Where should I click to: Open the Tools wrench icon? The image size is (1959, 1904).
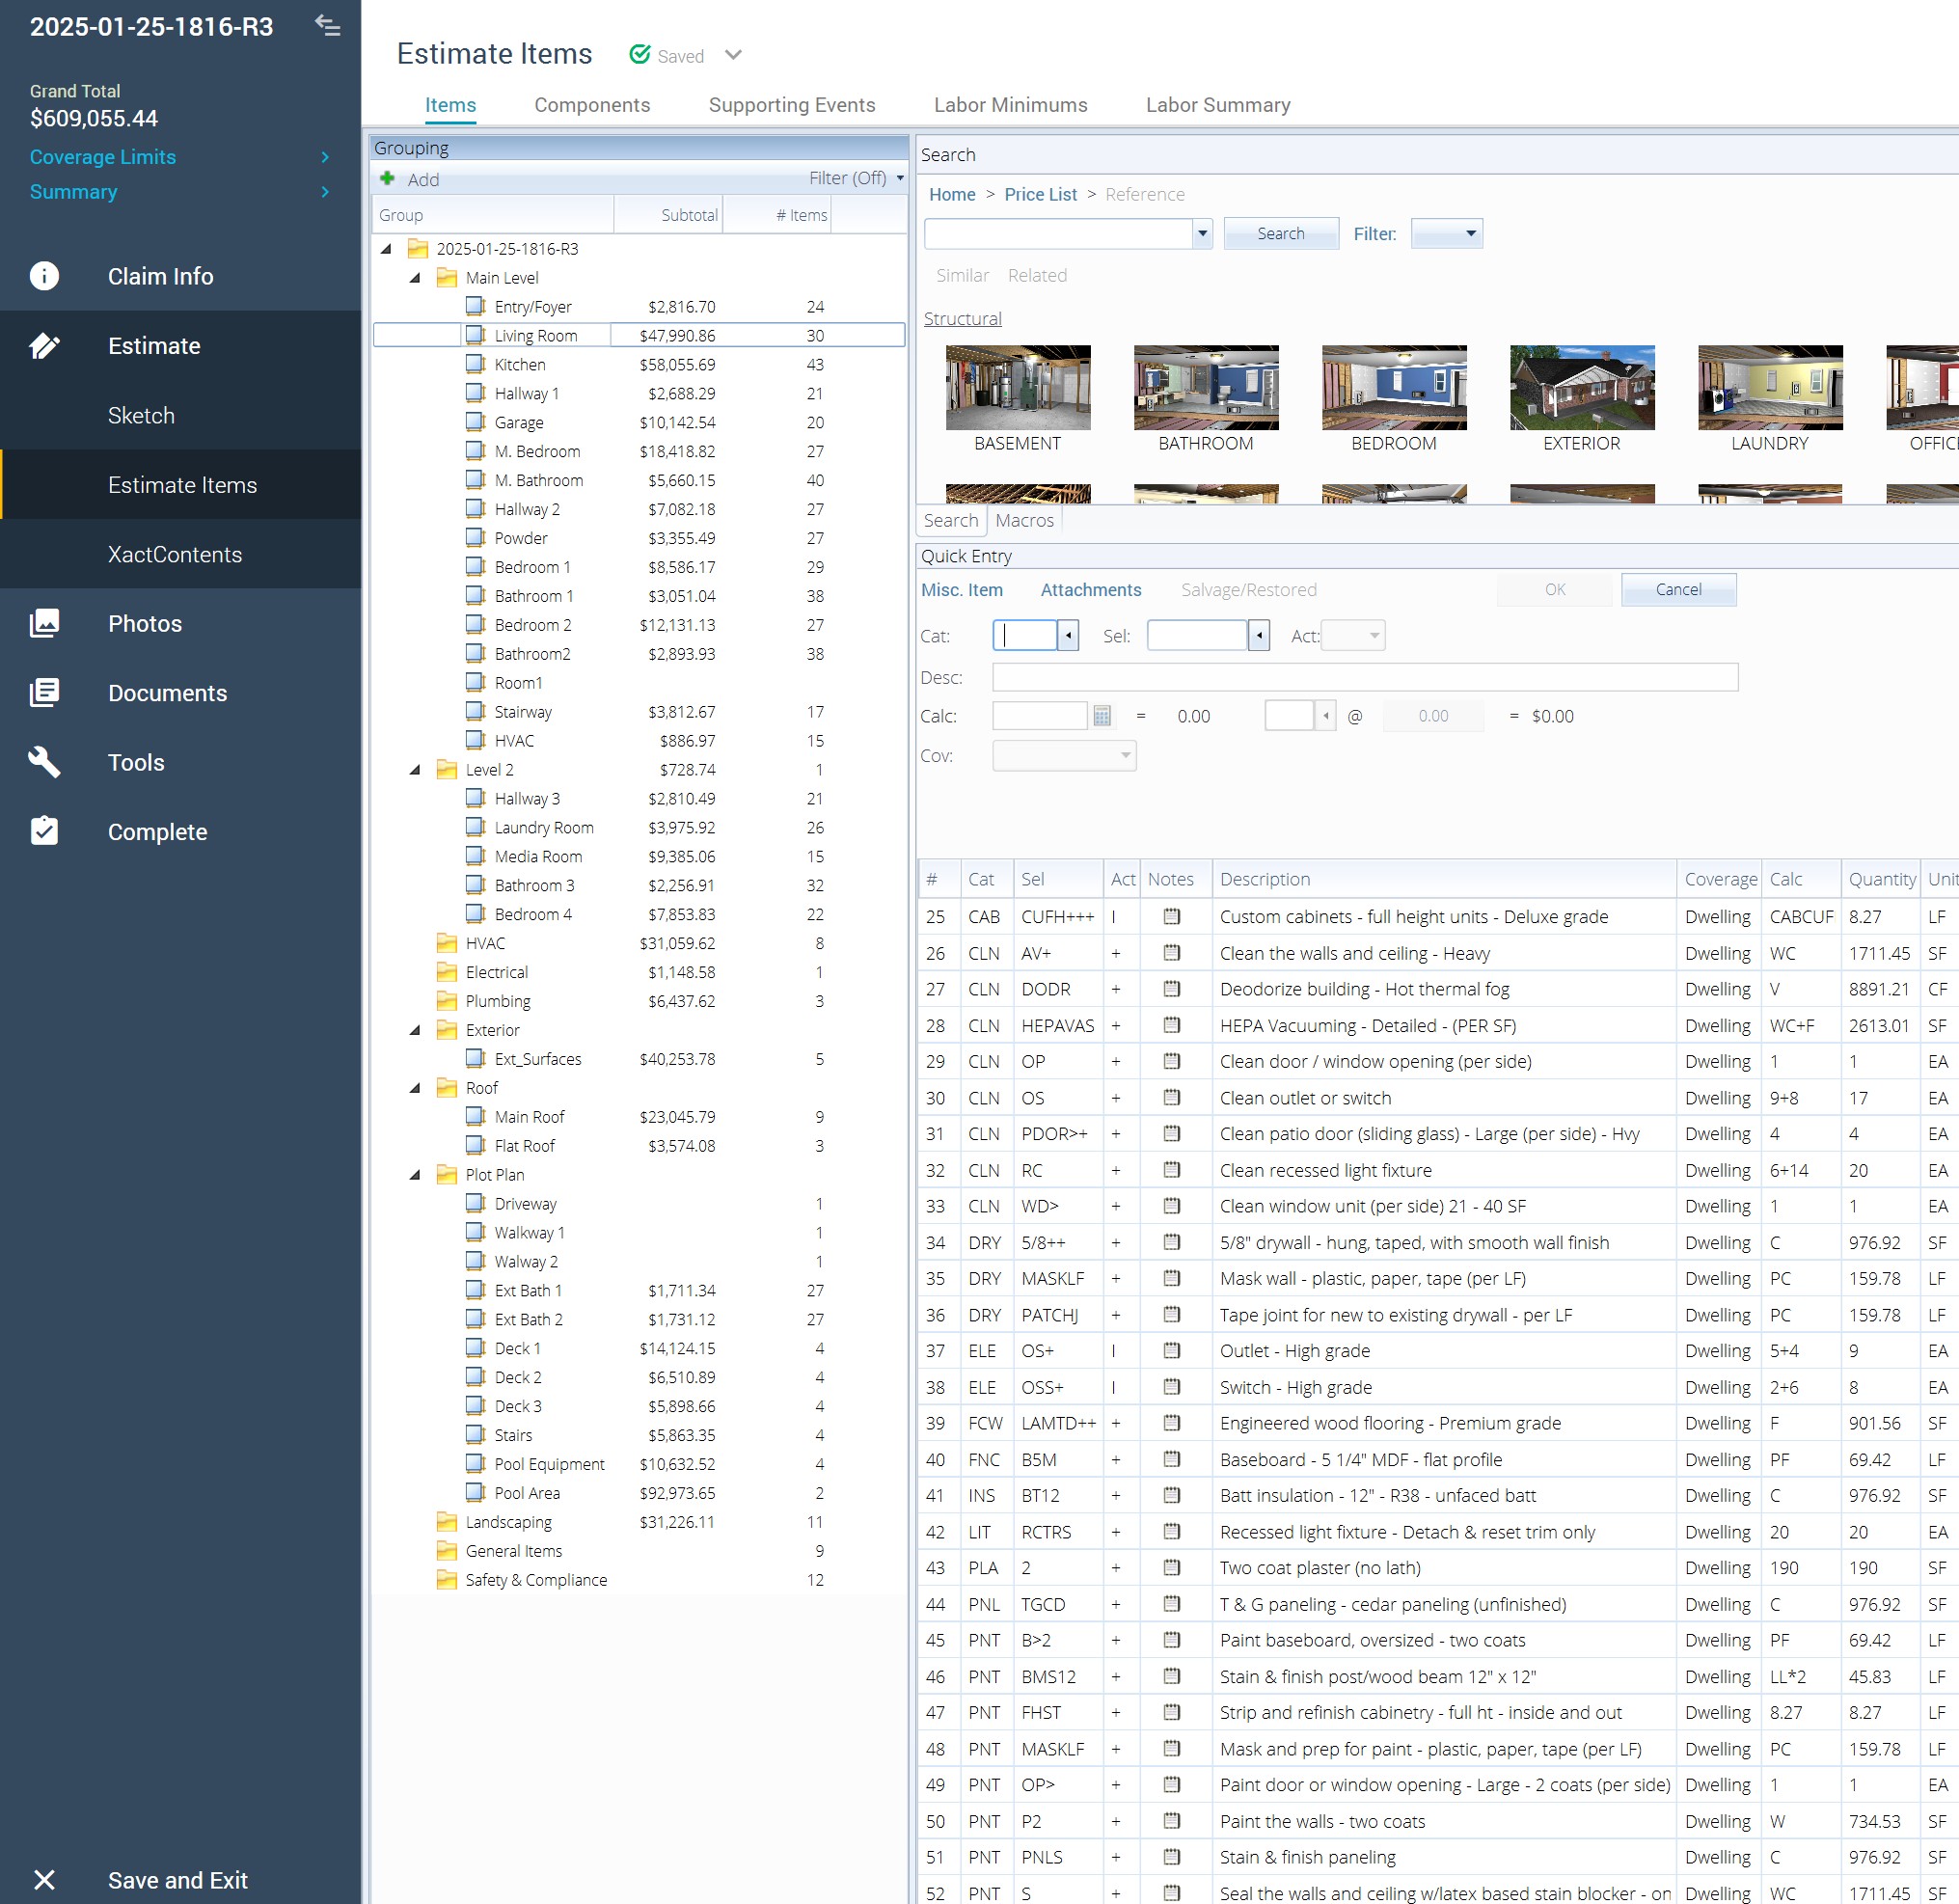[44, 762]
